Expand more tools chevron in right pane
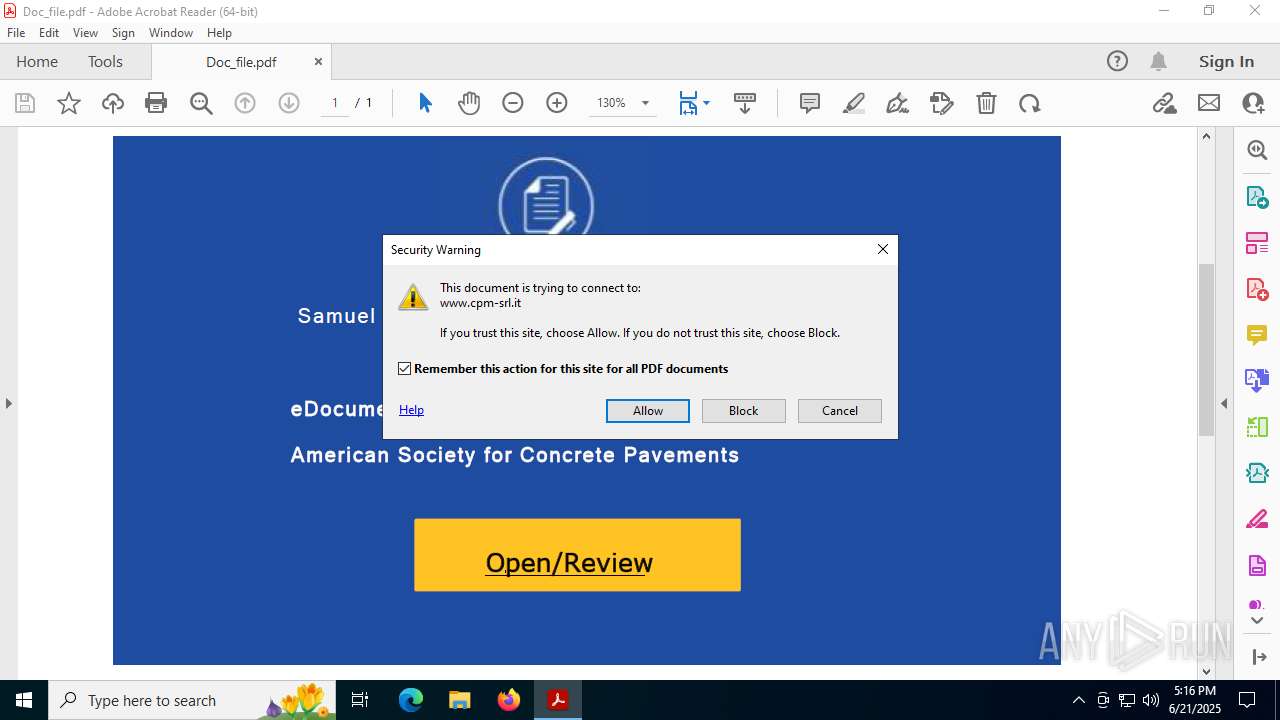 coord(1257,621)
